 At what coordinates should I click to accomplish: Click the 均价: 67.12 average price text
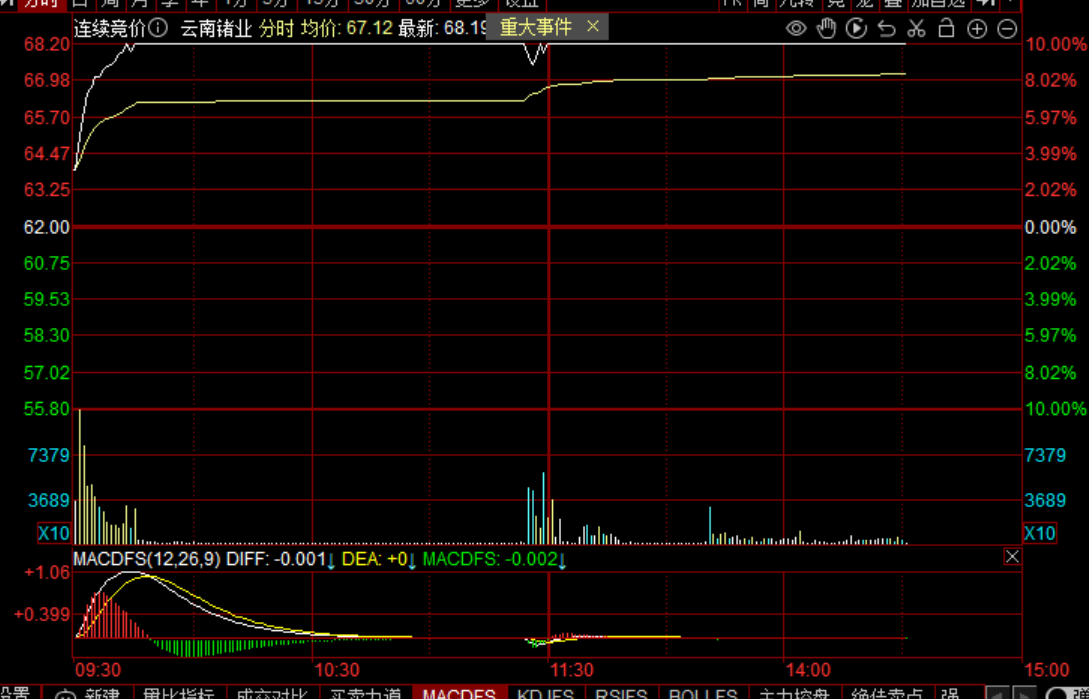(x=347, y=28)
